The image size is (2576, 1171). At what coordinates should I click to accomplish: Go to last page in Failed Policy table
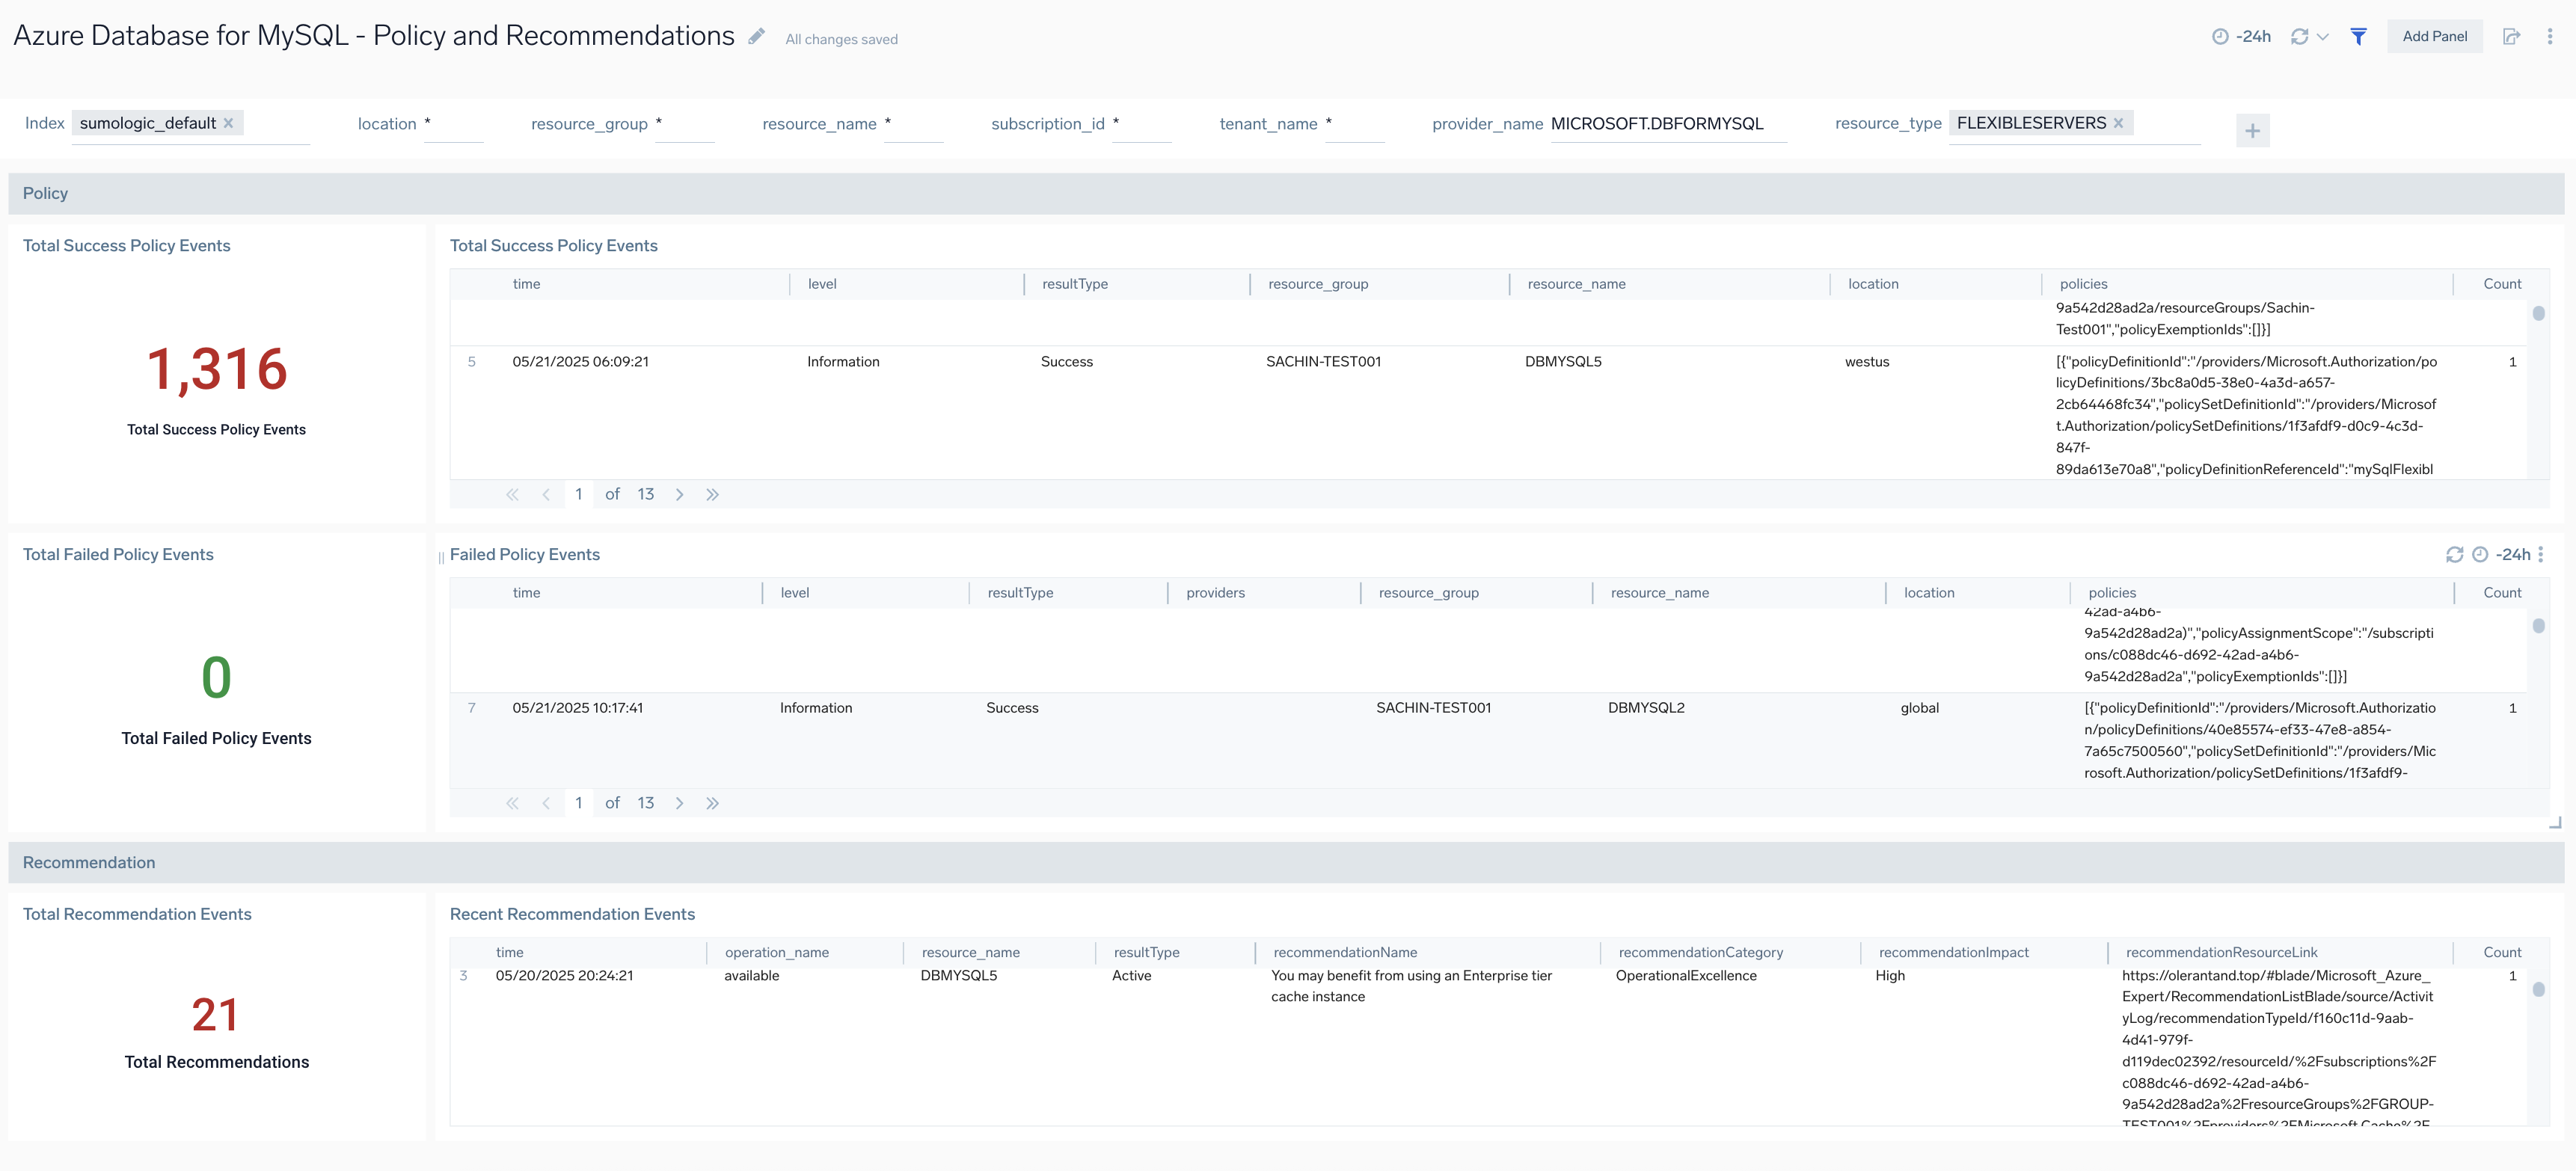(712, 804)
